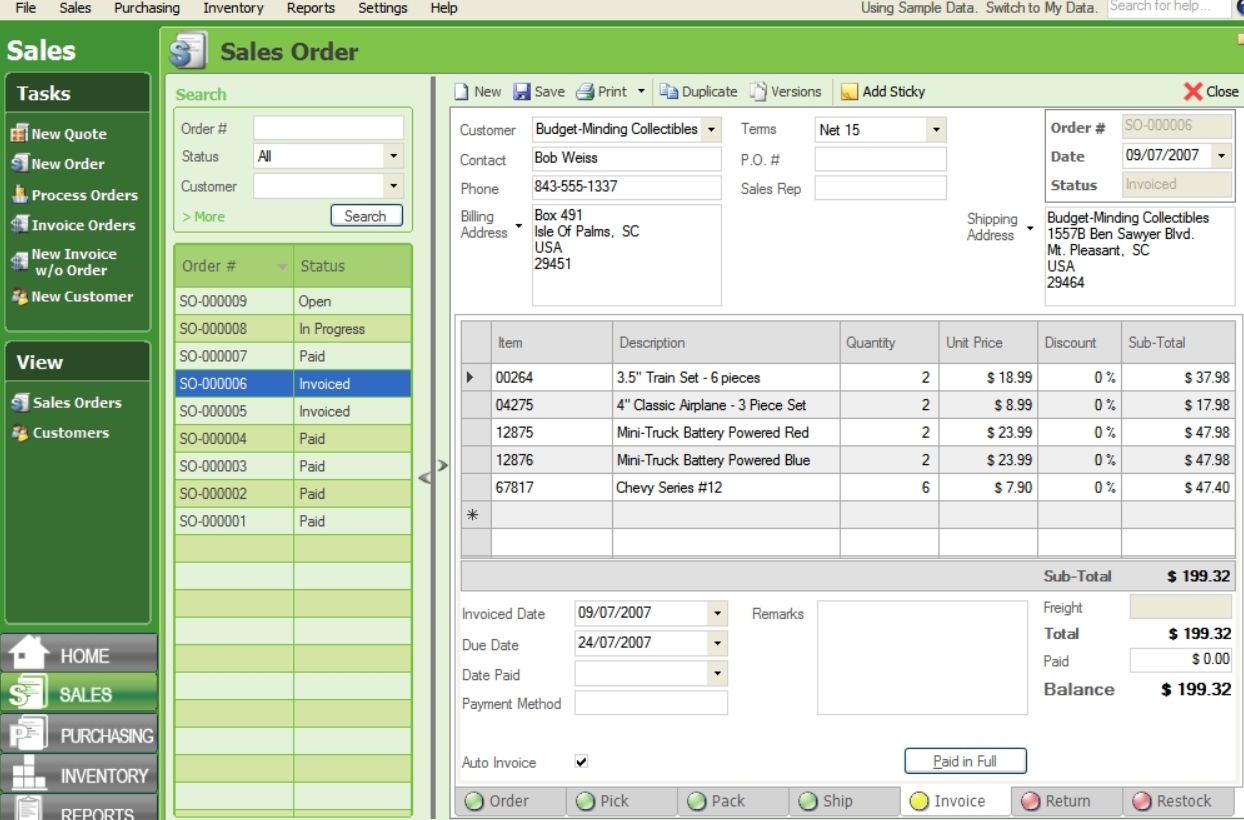The image size is (1244, 820).
Task: Expand the search Status dropdown
Action: (x=394, y=156)
